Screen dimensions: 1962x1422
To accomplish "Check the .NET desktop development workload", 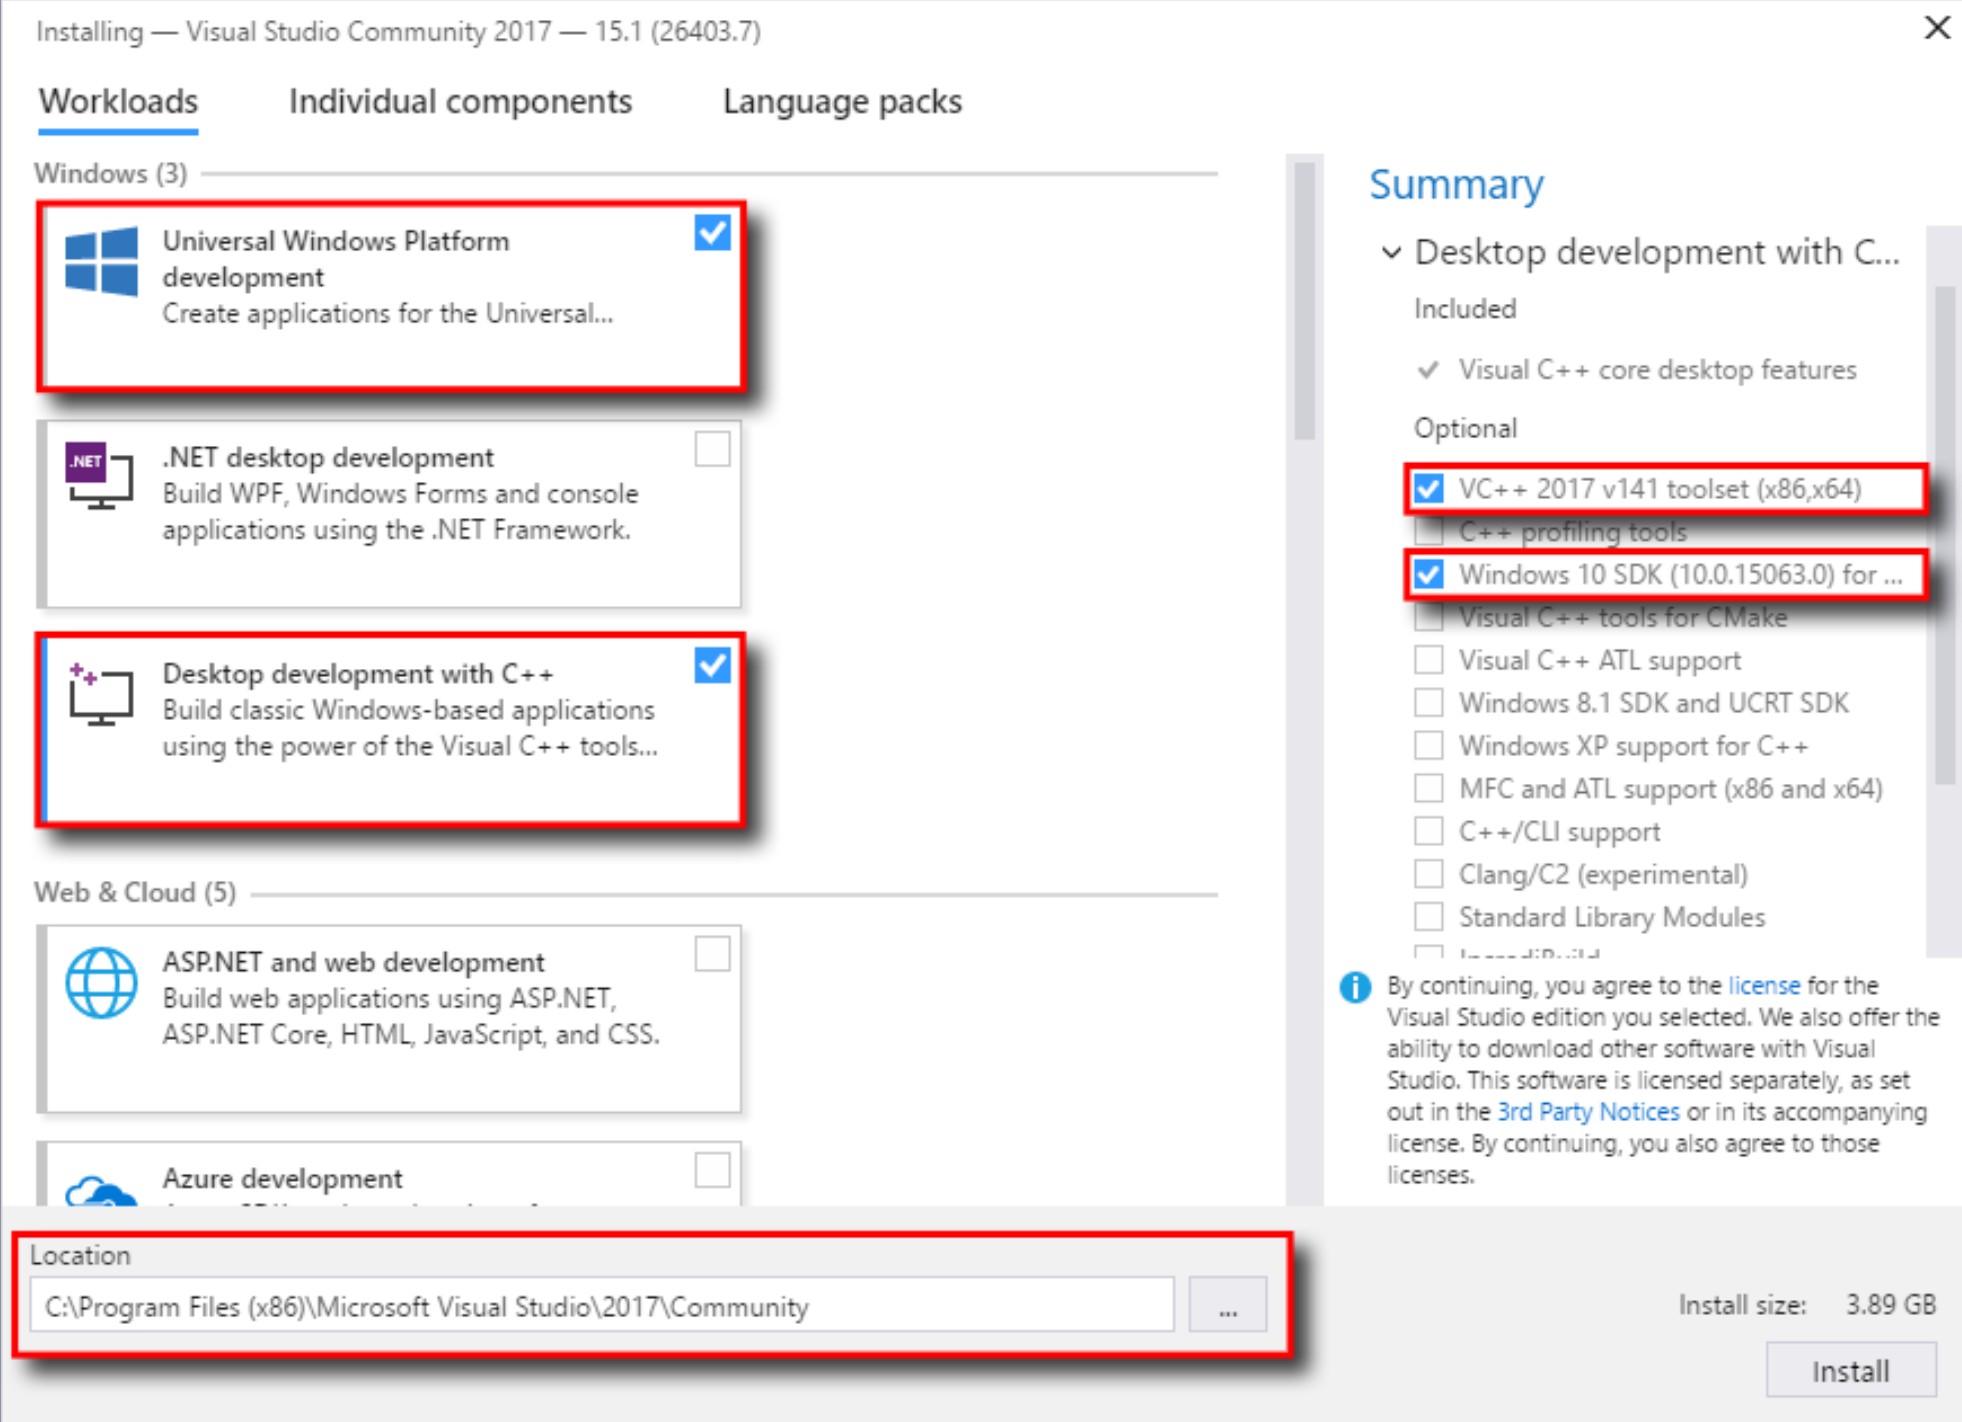I will (712, 449).
